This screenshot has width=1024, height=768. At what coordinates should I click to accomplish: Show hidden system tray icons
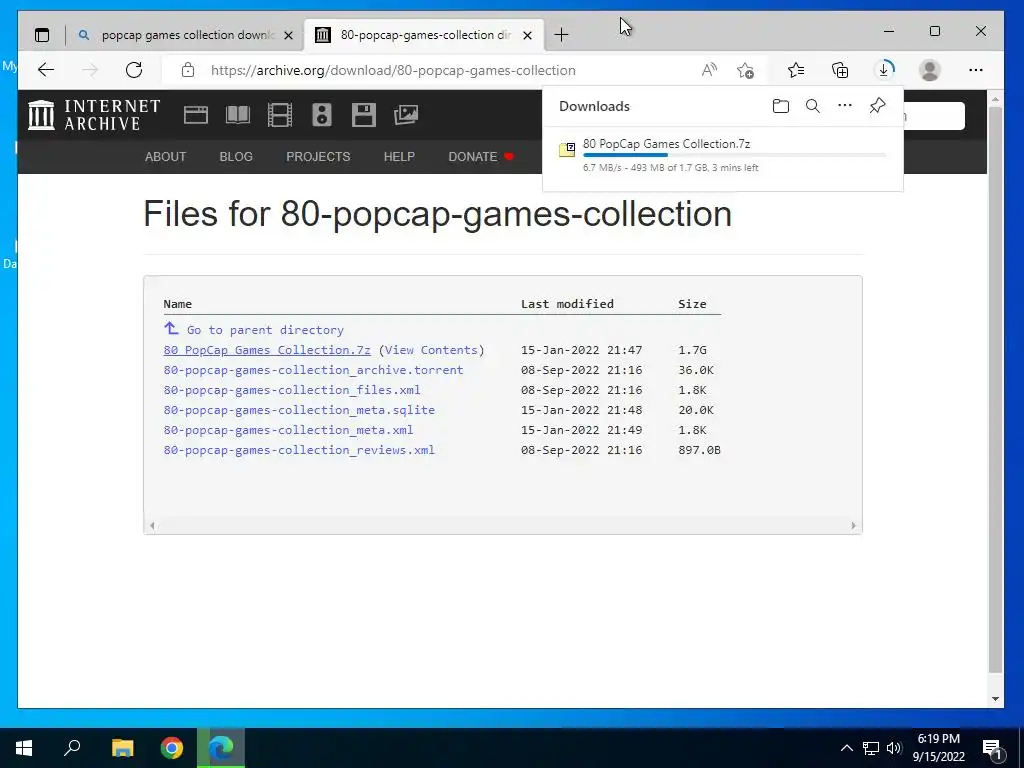(x=846, y=748)
